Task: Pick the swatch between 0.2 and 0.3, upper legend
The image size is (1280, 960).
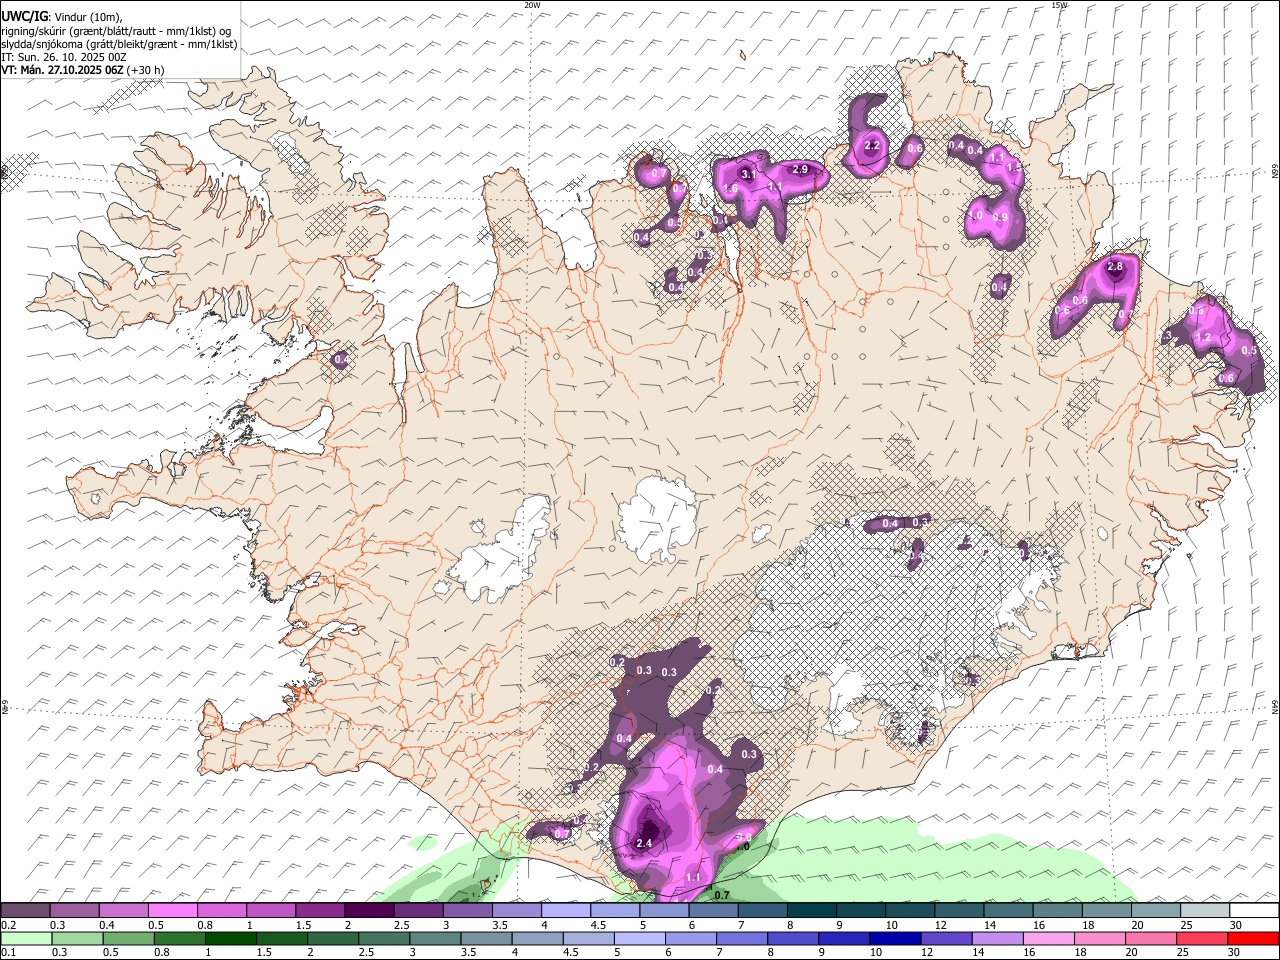Action: (x=25, y=911)
